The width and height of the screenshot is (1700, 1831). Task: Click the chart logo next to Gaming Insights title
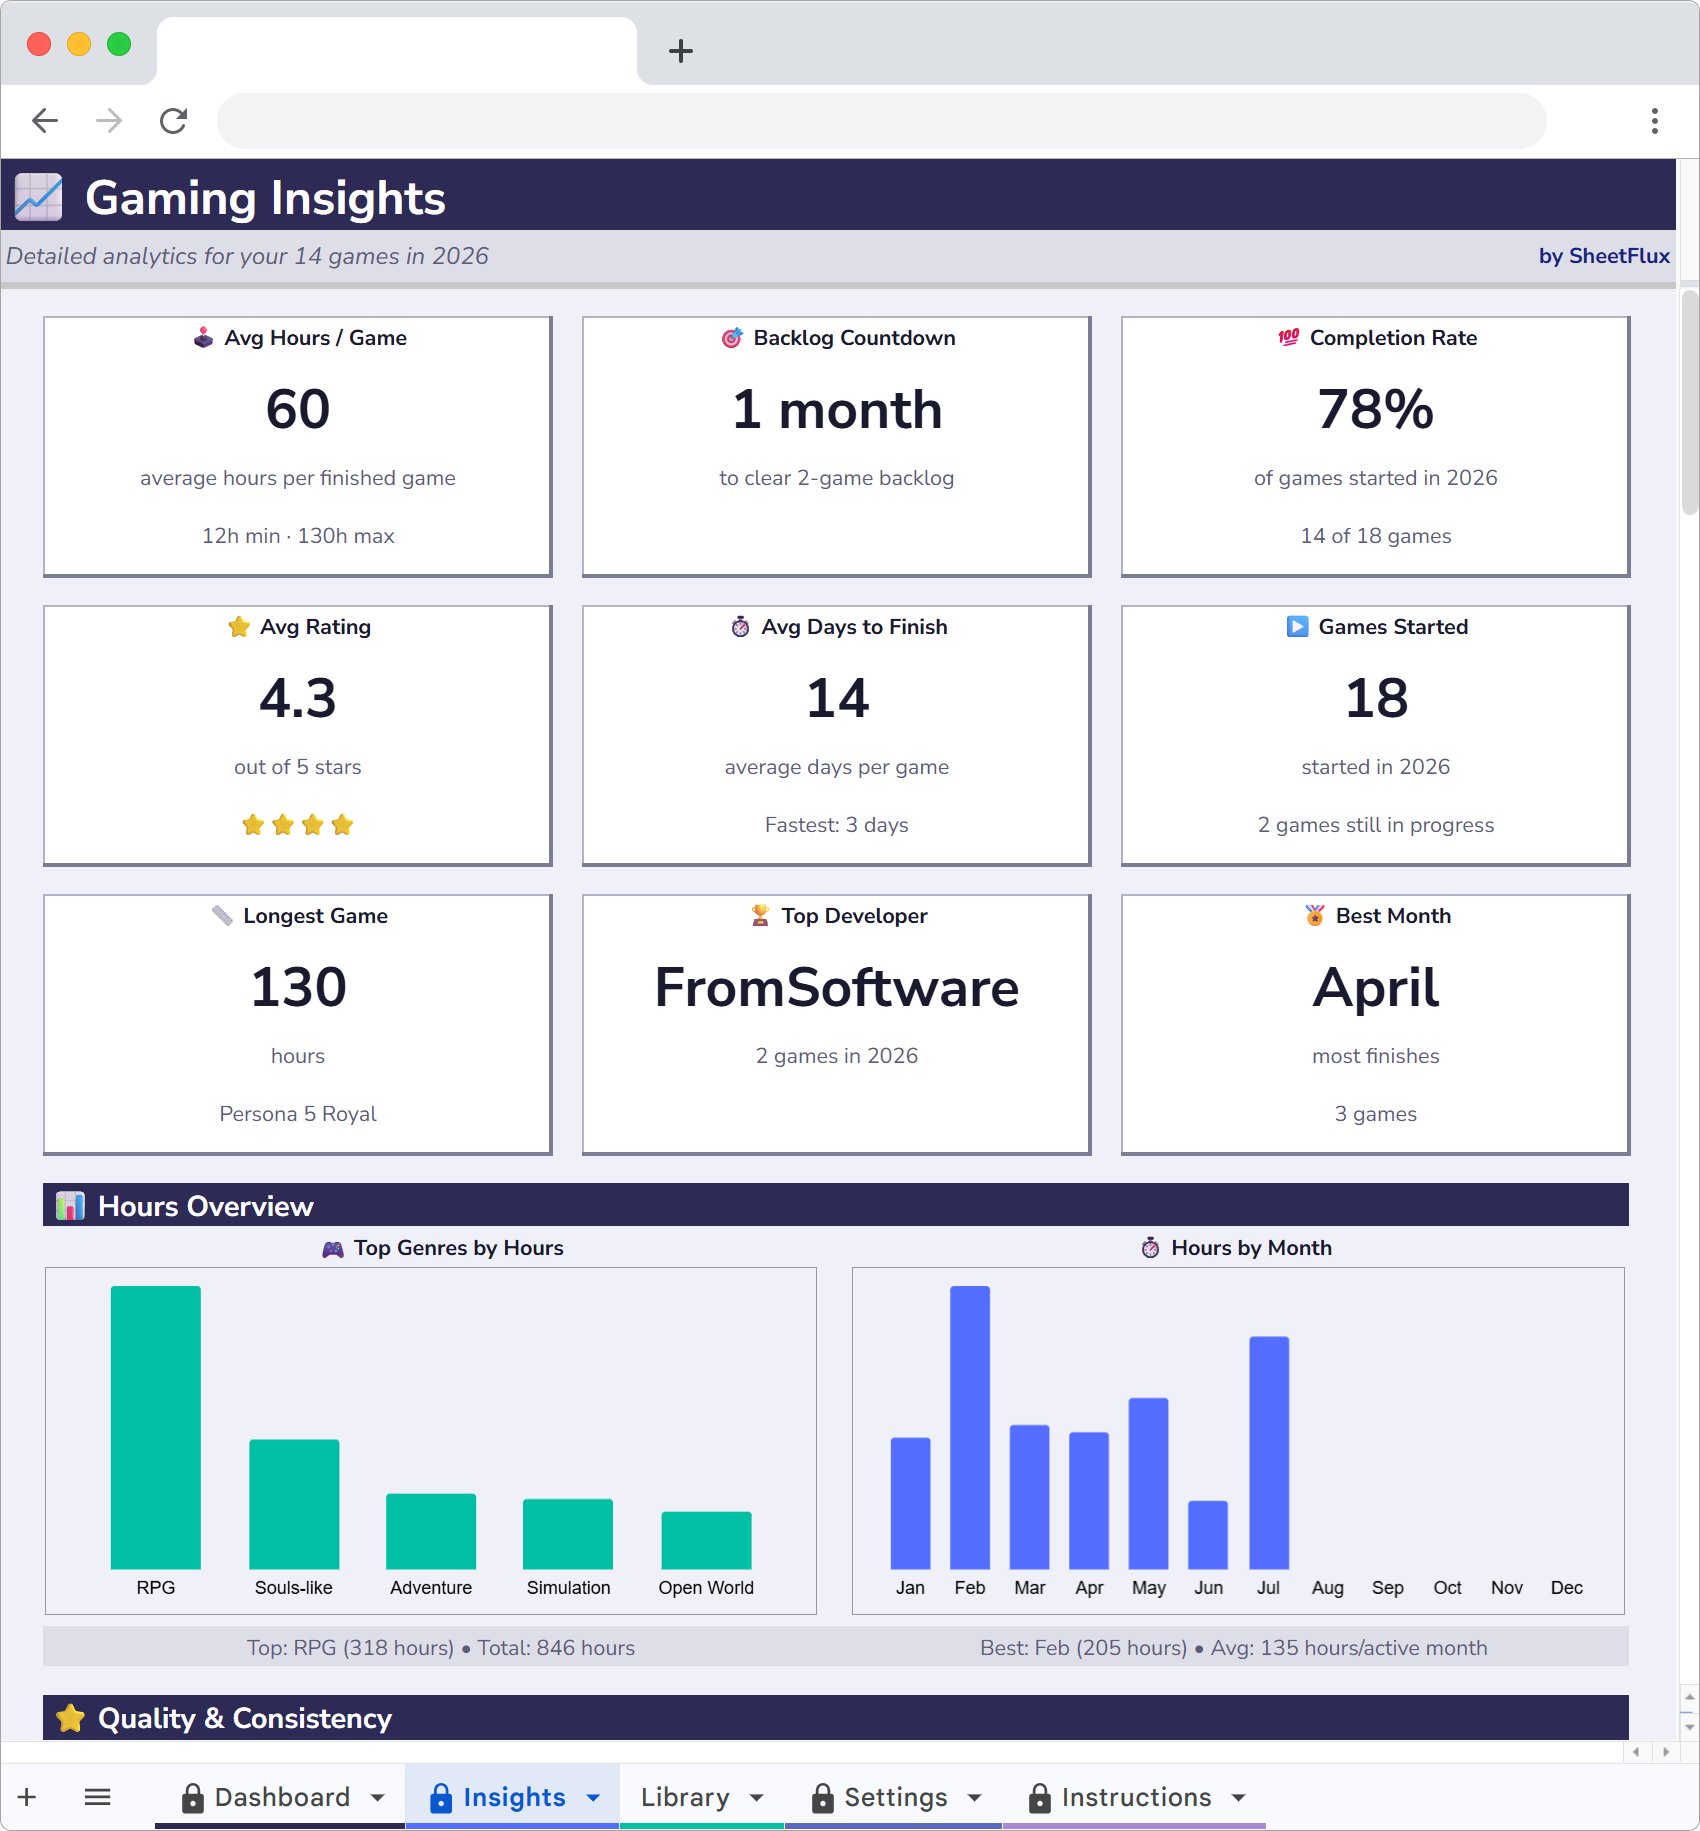37,196
